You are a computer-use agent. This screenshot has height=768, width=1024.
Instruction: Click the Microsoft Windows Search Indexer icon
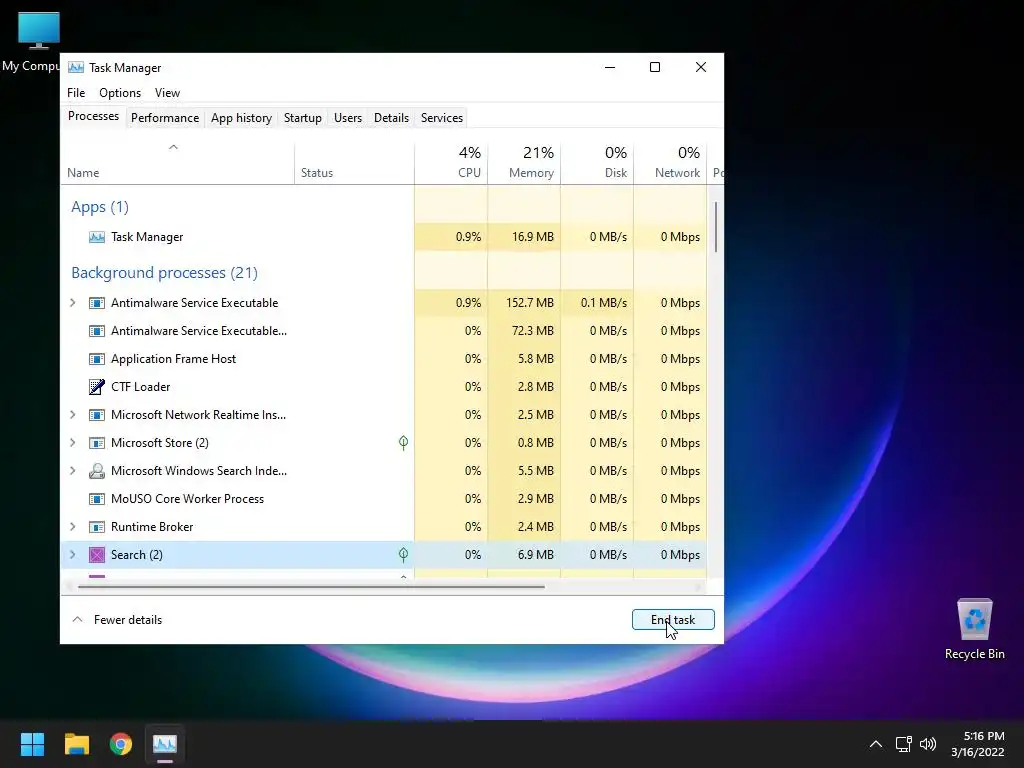point(97,471)
